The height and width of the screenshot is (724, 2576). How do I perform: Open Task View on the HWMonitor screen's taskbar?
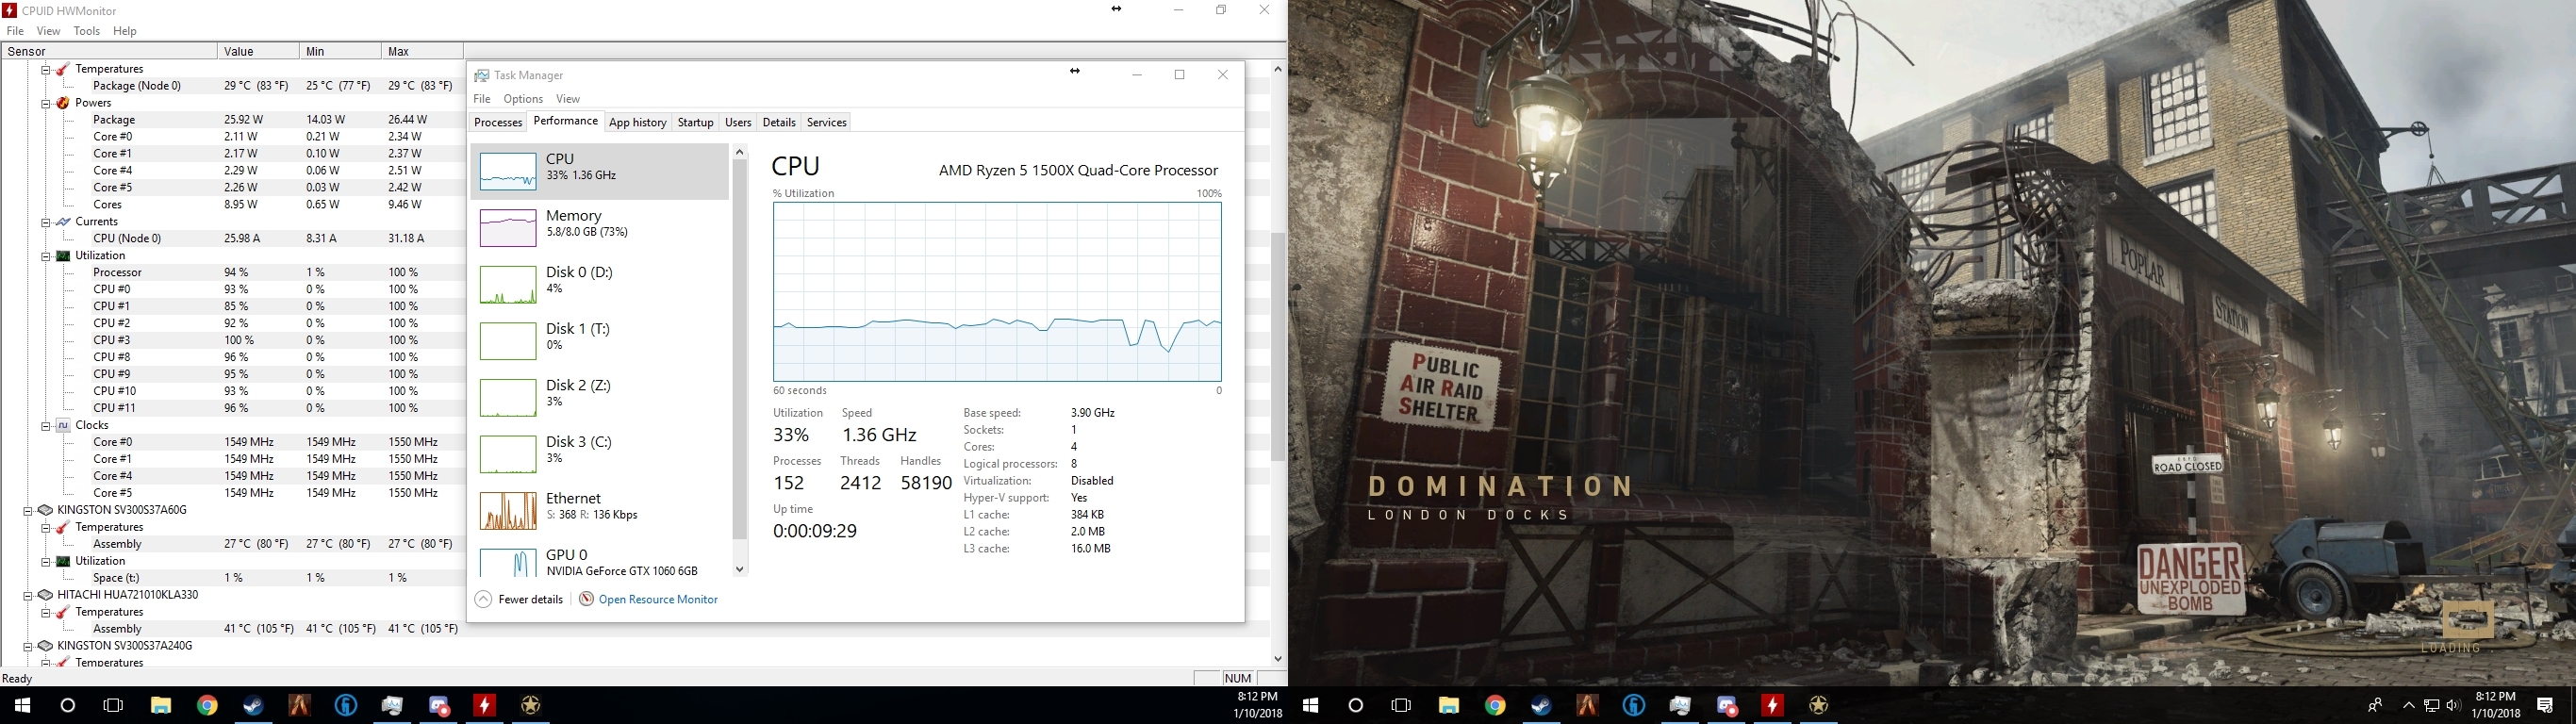(x=114, y=705)
